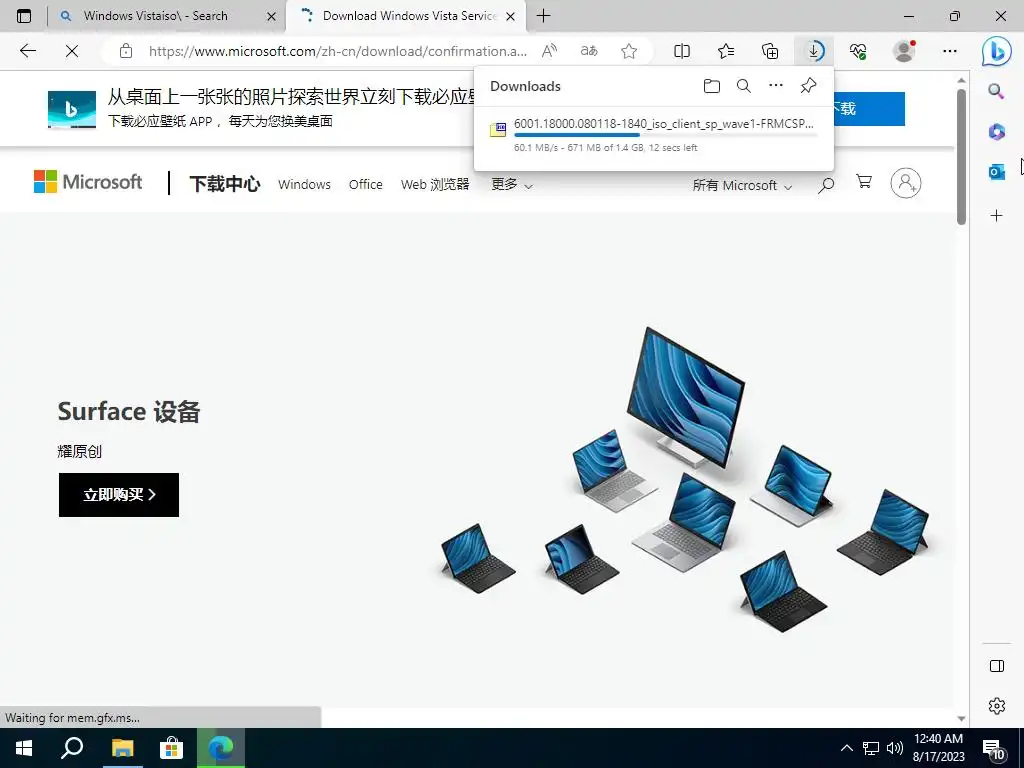Image resolution: width=1024 pixels, height=768 pixels.
Task: Open Collections panel
Action: 770,51
